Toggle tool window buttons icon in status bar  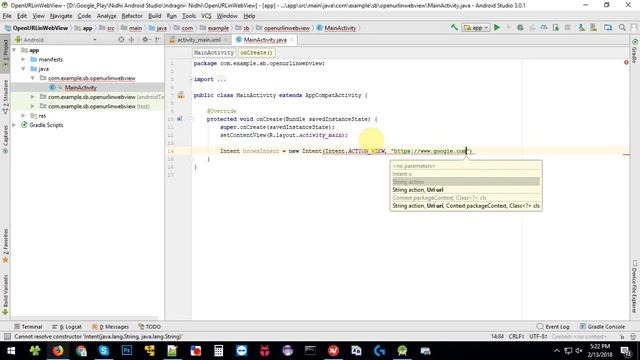[7, 336]
